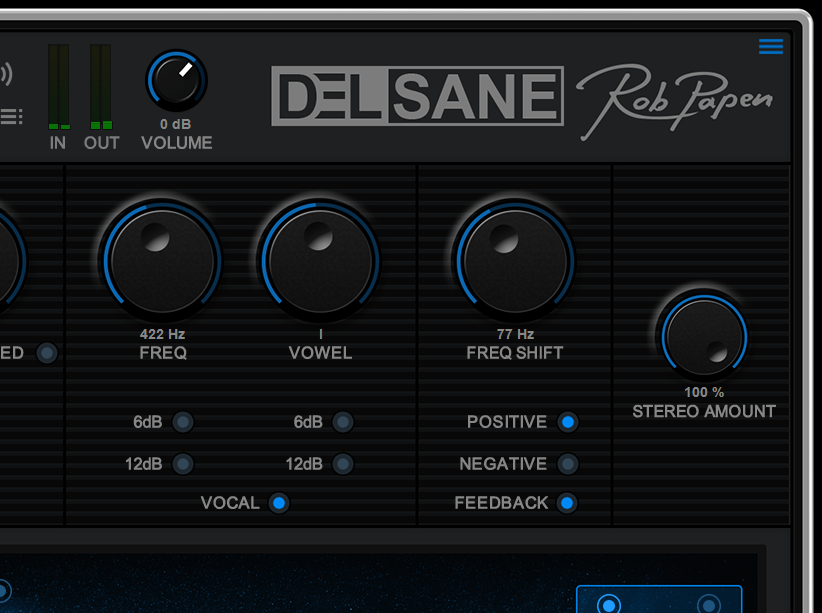This screenshot has width=822, height=613.
Task: Click the 'POSITIVE' label text
Action: [x=507, y=422]
